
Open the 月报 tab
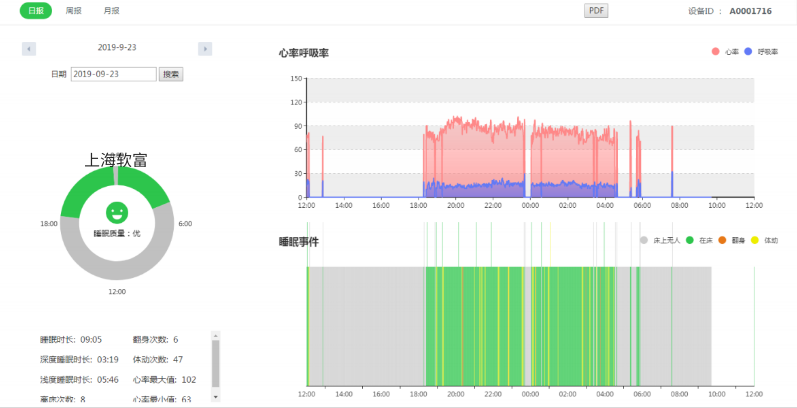pos(111,11)
